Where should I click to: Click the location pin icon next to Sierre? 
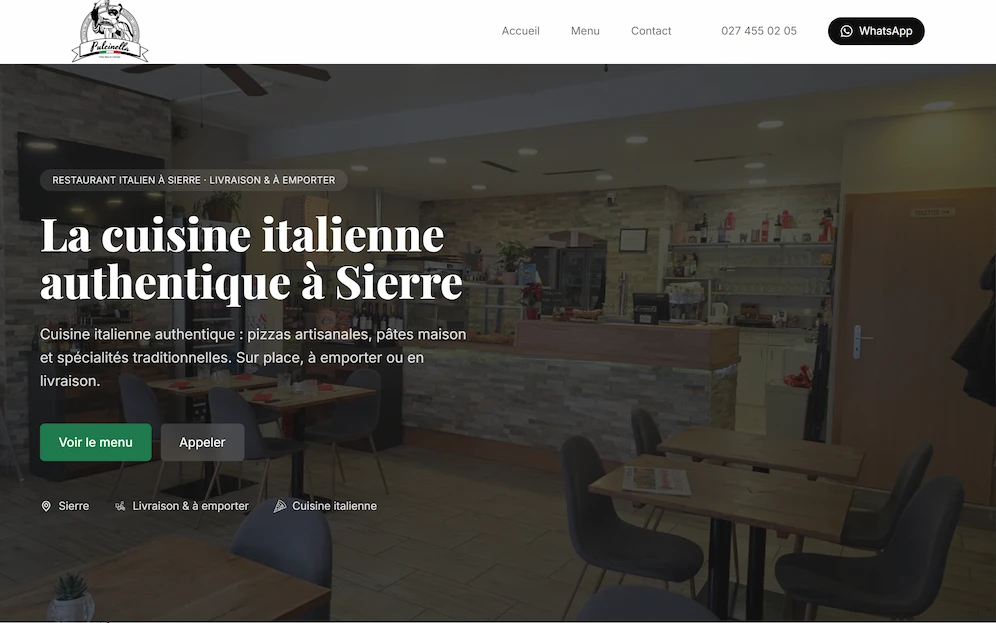tap(46, 506)
